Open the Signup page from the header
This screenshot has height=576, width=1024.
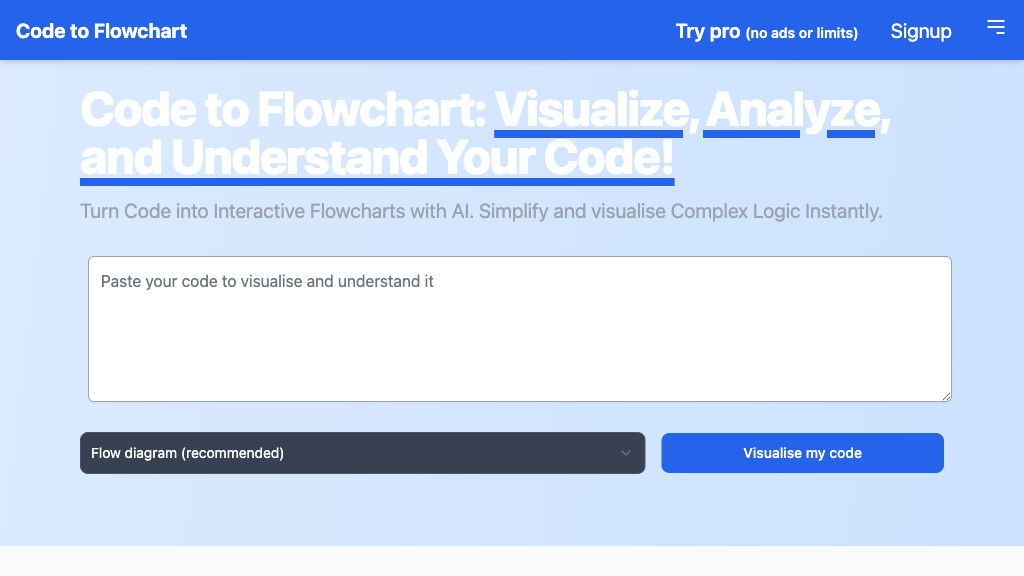click(x=920, y=31)
